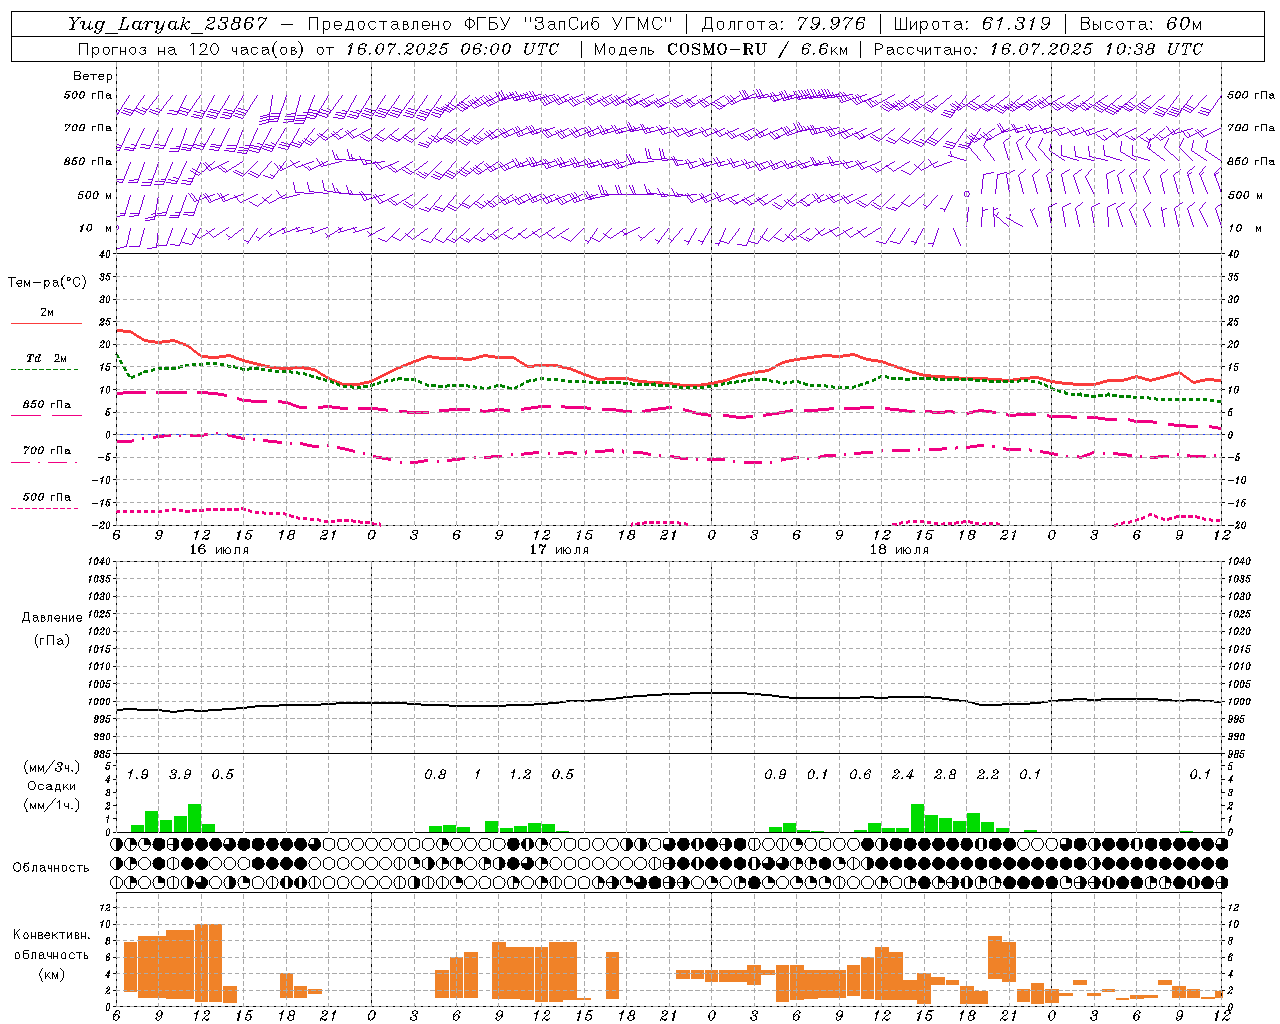Viewport: 1280px width, 1024px height.
Task: Click the Конвективн. облачность label
Action: (x=51, y=945)
